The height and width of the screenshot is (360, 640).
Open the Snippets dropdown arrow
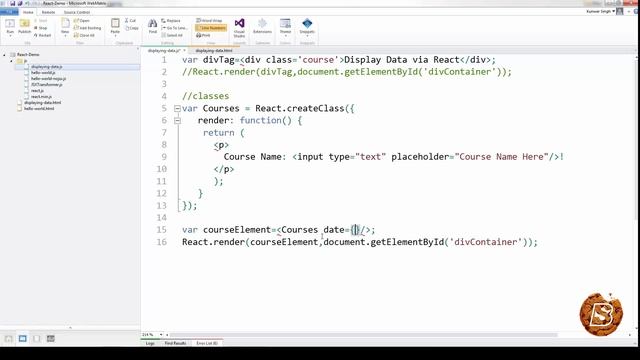coord(307,36)
